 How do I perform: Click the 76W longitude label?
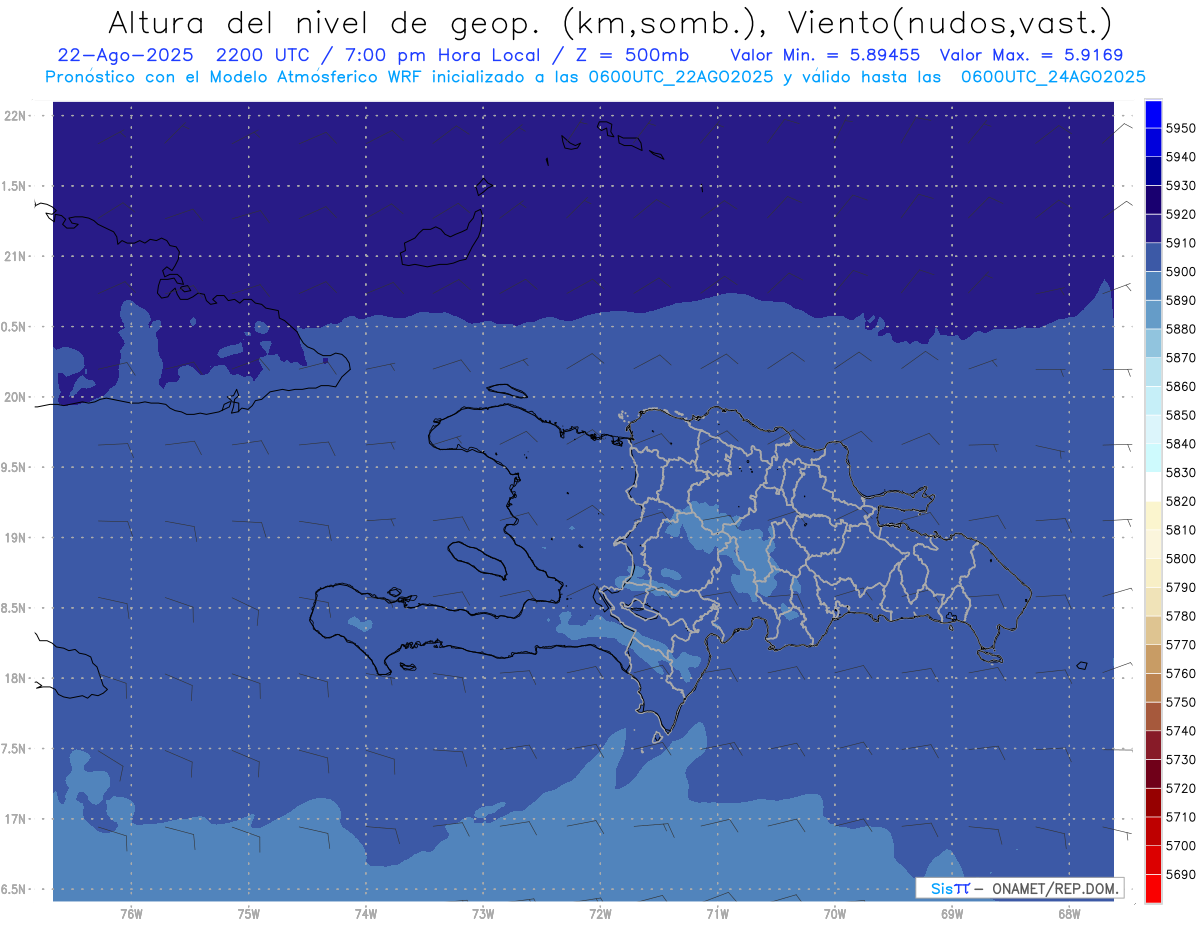[x=131, y=914]
